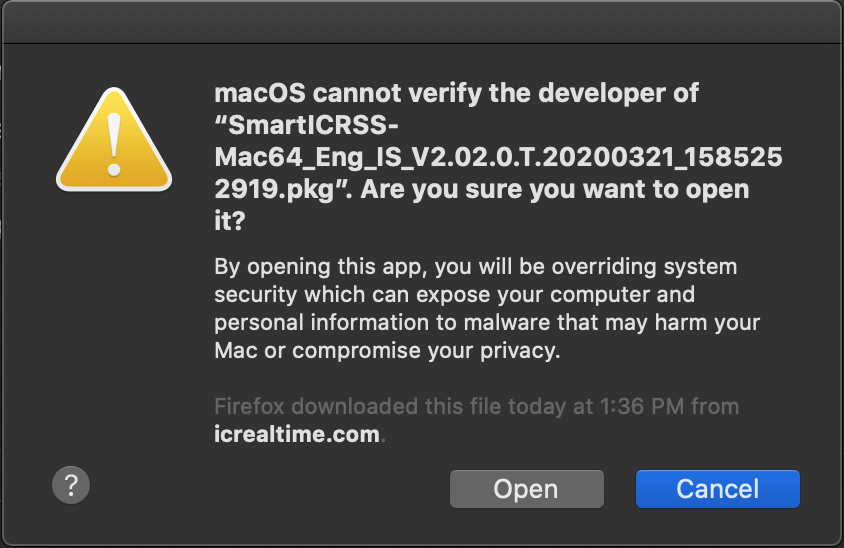Cancel opening the package
The image size is (844, 548).
[x=718, y=489]
